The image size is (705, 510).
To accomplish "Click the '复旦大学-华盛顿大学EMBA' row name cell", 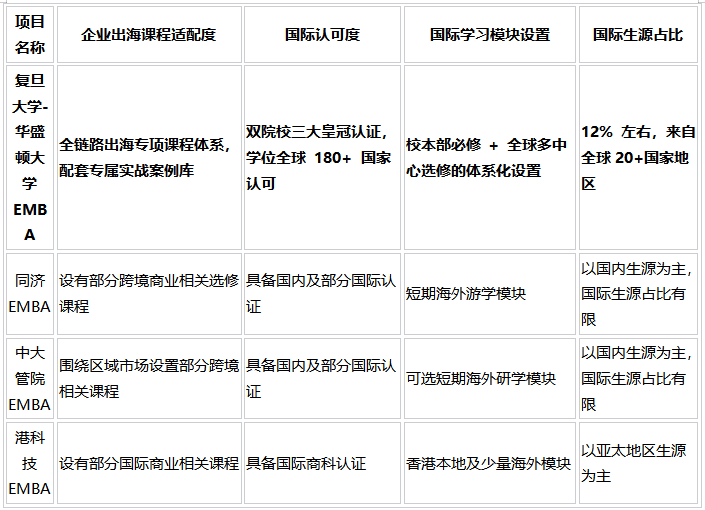I will point(30,157).
